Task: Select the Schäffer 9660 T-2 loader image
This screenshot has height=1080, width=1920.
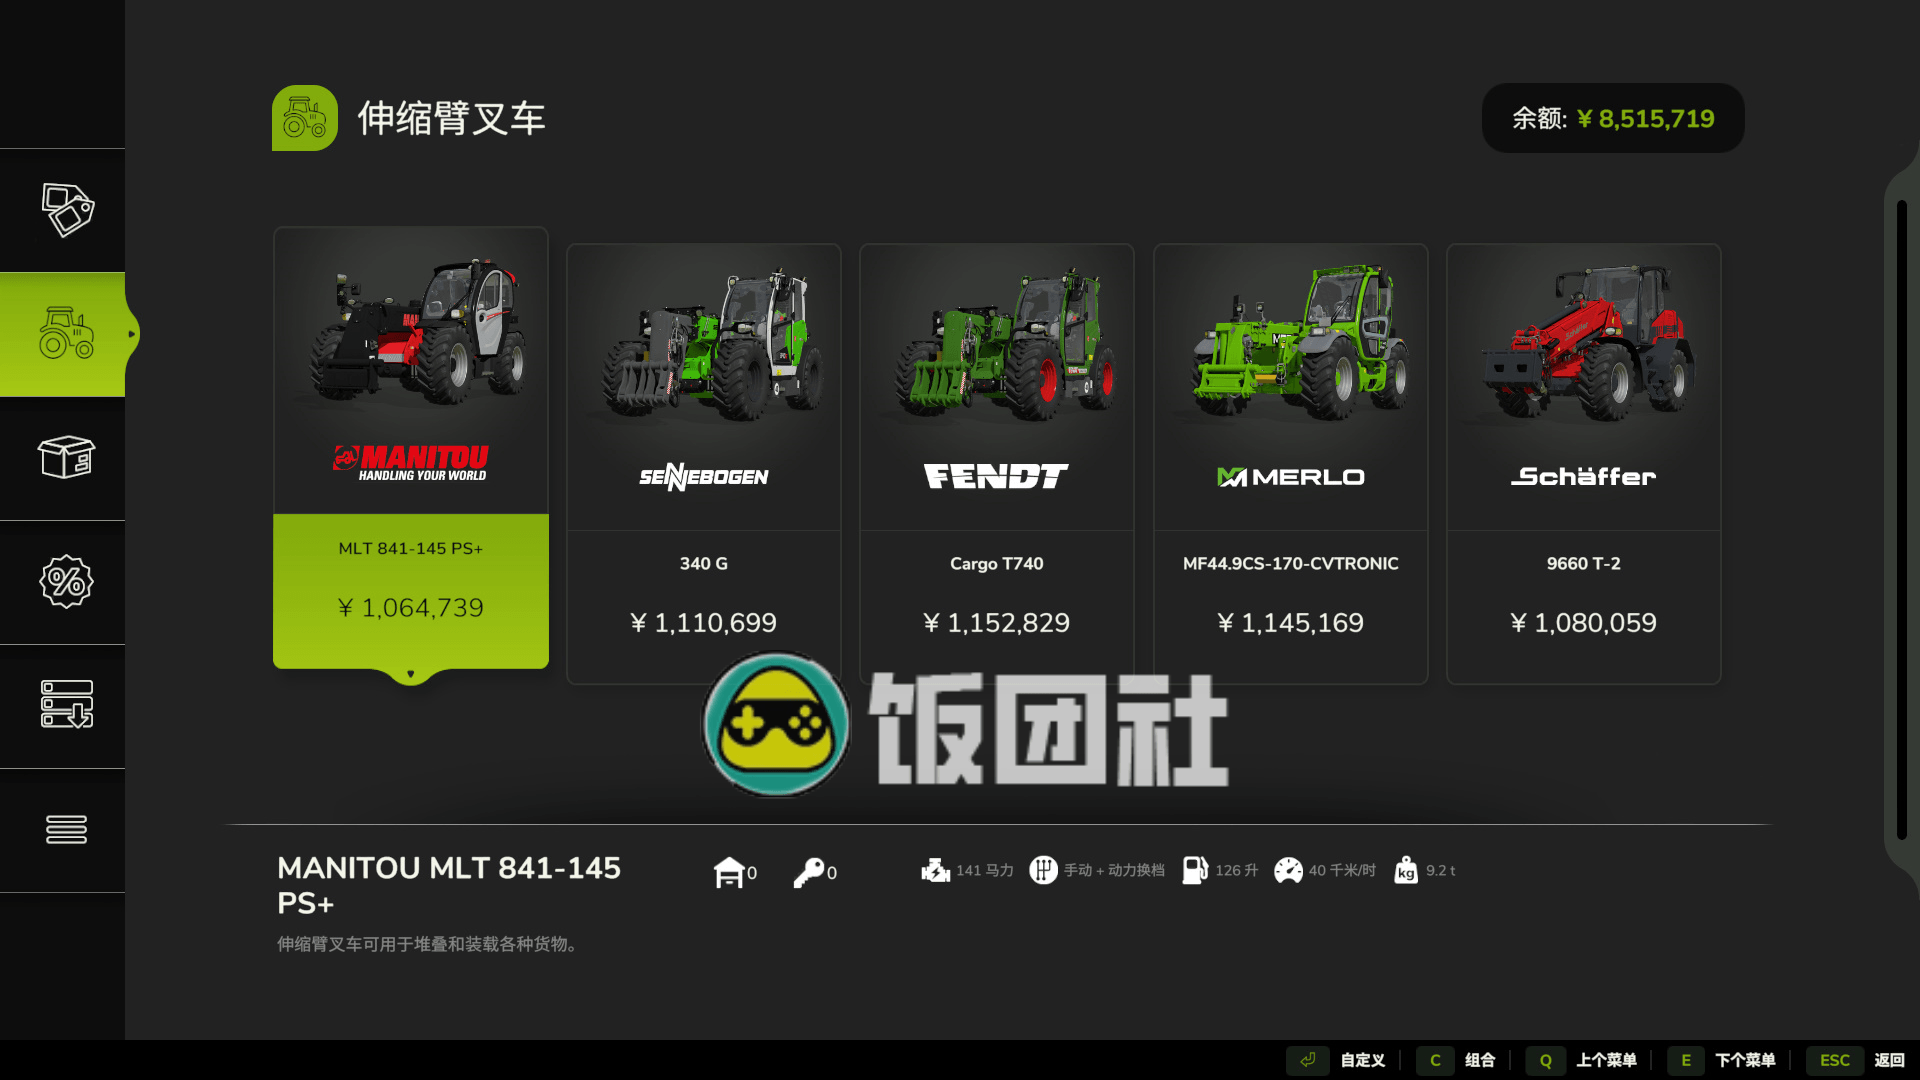Action: 1588,342
